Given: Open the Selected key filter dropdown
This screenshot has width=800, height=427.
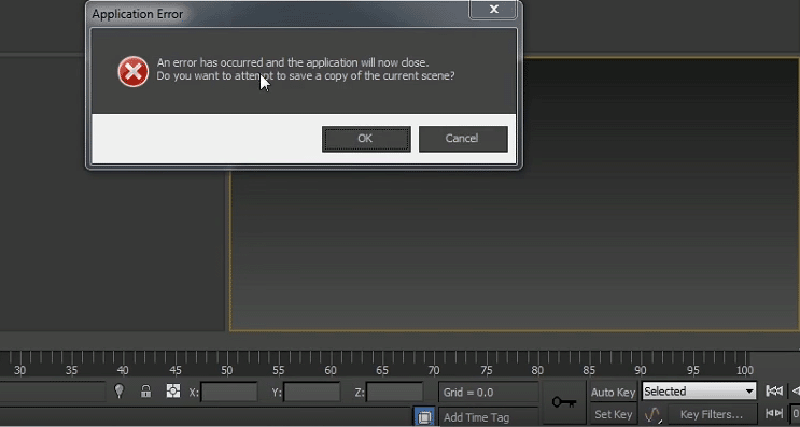Looking at the screenshot, I should tap(699, 391).
